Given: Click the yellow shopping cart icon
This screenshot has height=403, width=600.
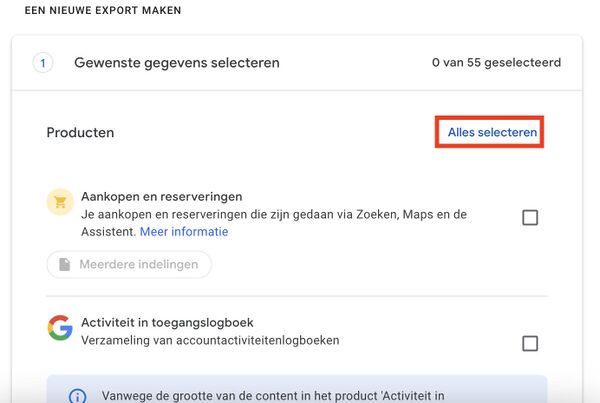Looking at the screenshot, I should pyautogui.click(x=60, y=203).
